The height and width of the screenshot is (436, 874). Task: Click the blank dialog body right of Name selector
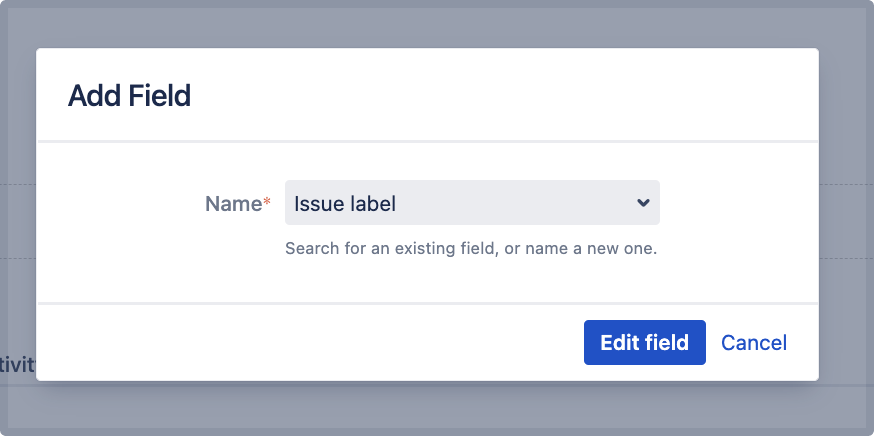(740, 204)
